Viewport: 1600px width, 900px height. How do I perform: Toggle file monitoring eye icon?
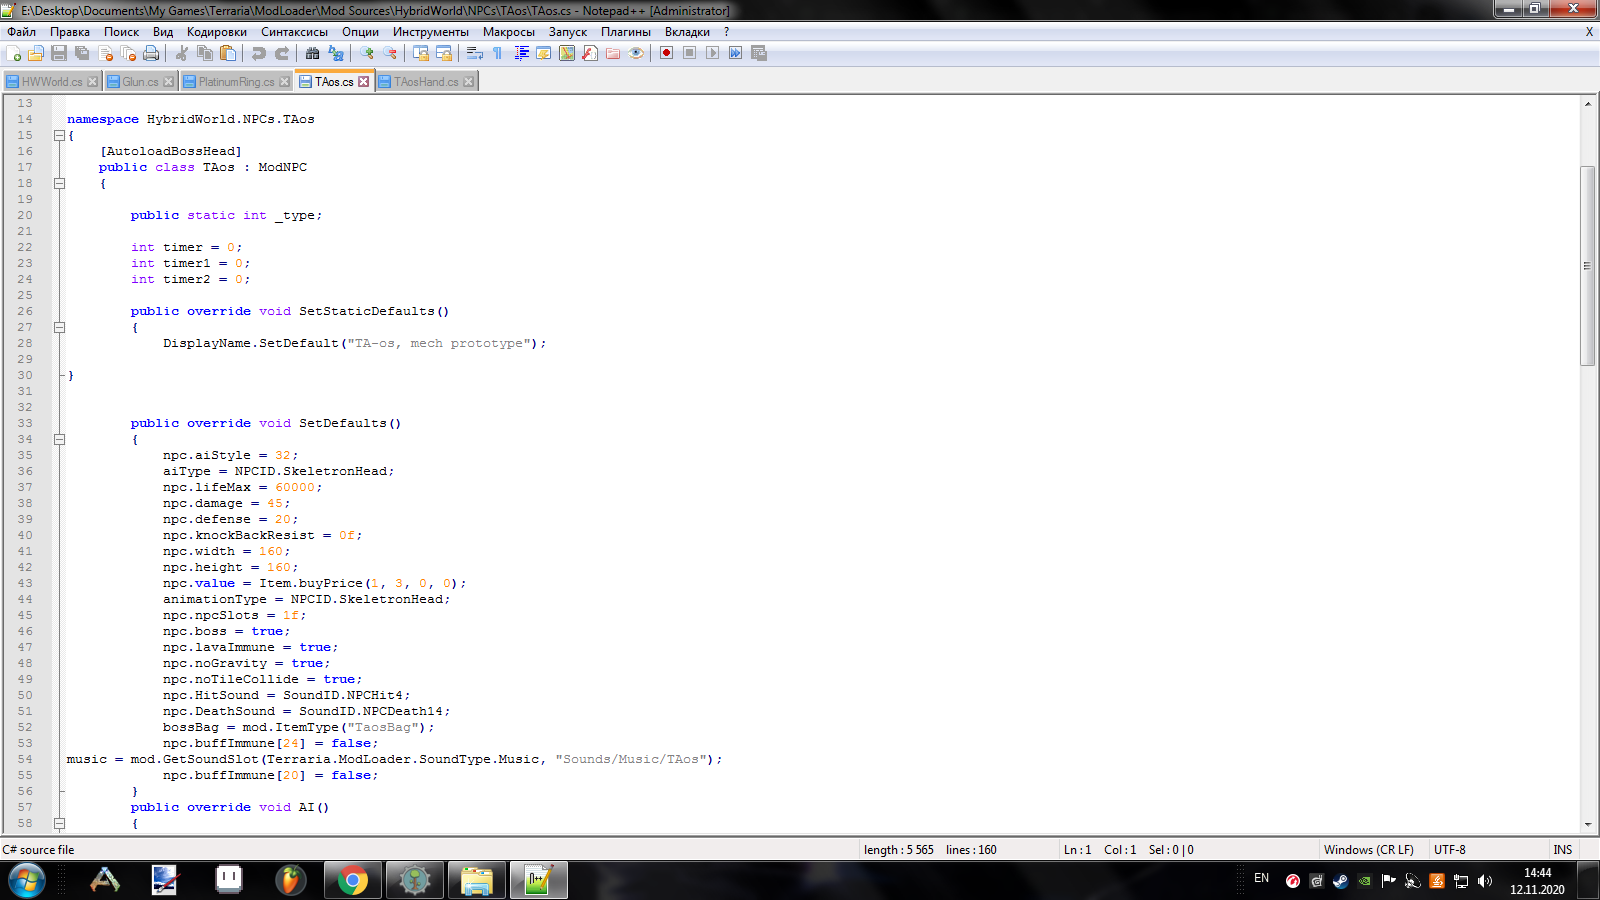pos(636,53)
